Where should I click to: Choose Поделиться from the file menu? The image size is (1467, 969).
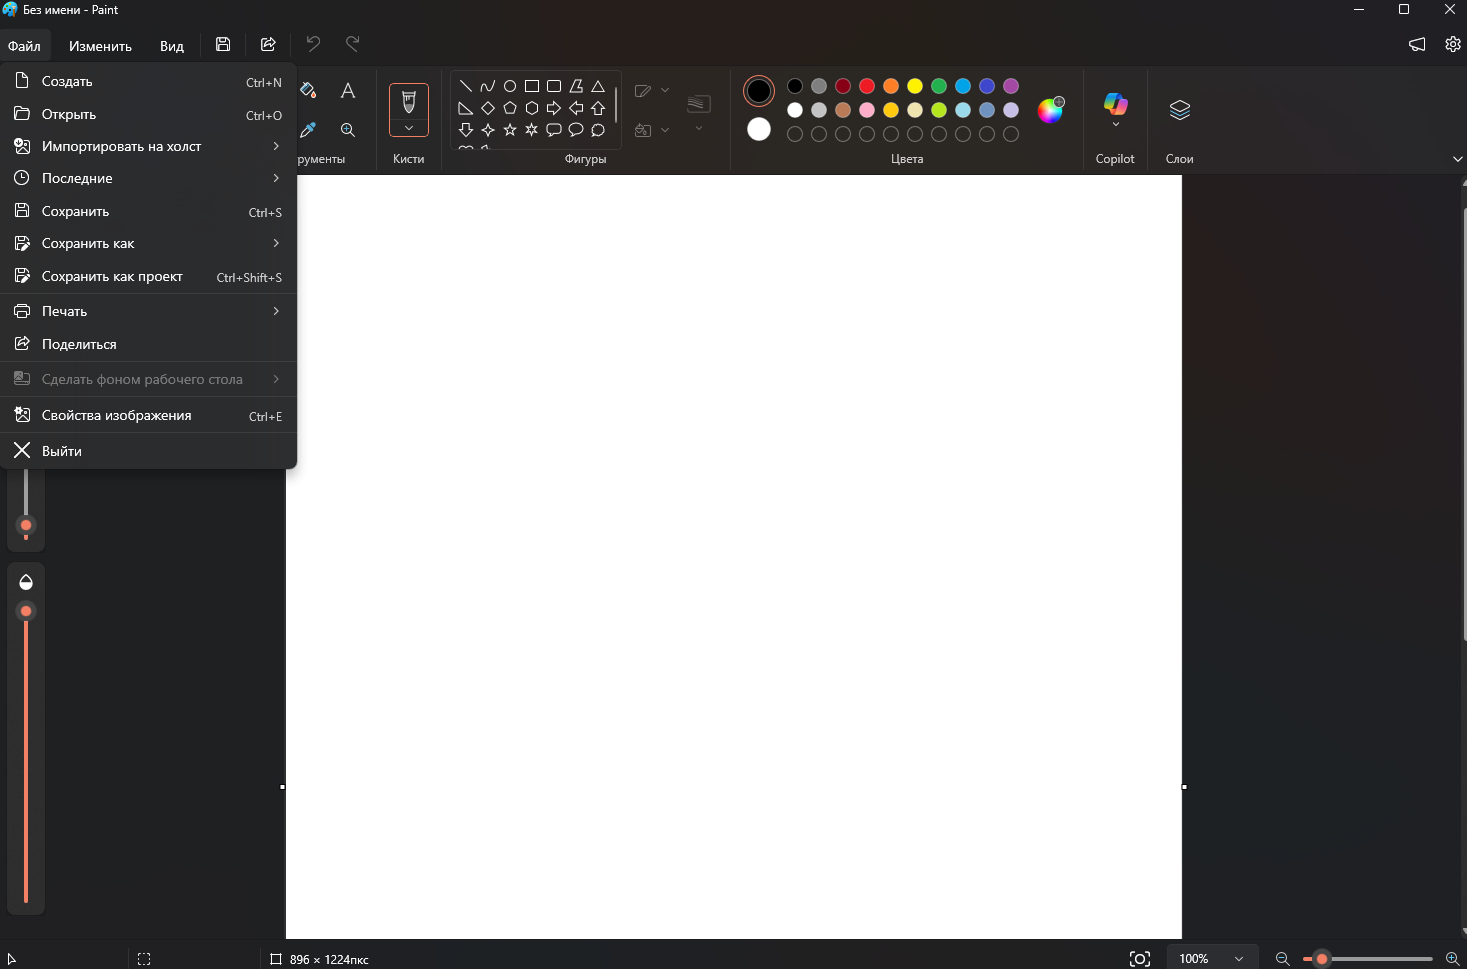click(148, 344)
